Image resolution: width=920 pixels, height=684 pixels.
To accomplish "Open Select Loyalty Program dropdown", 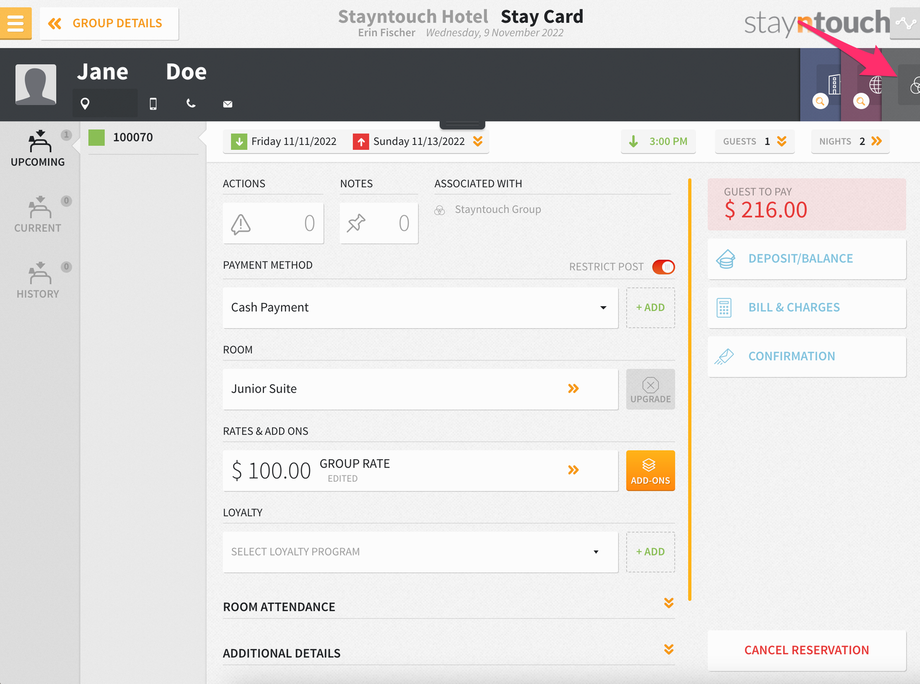I will tap(420, 552).
